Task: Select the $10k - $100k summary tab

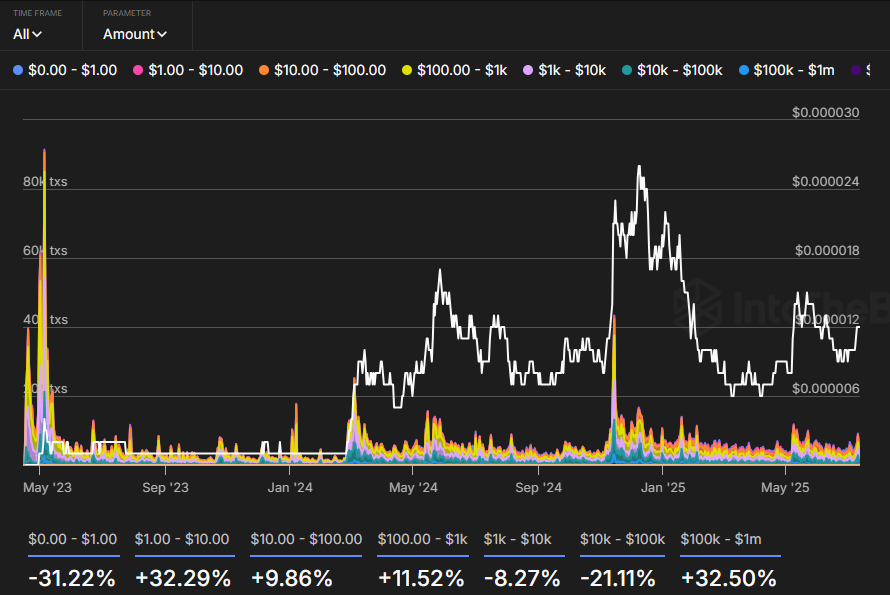Action: [622, 539]
